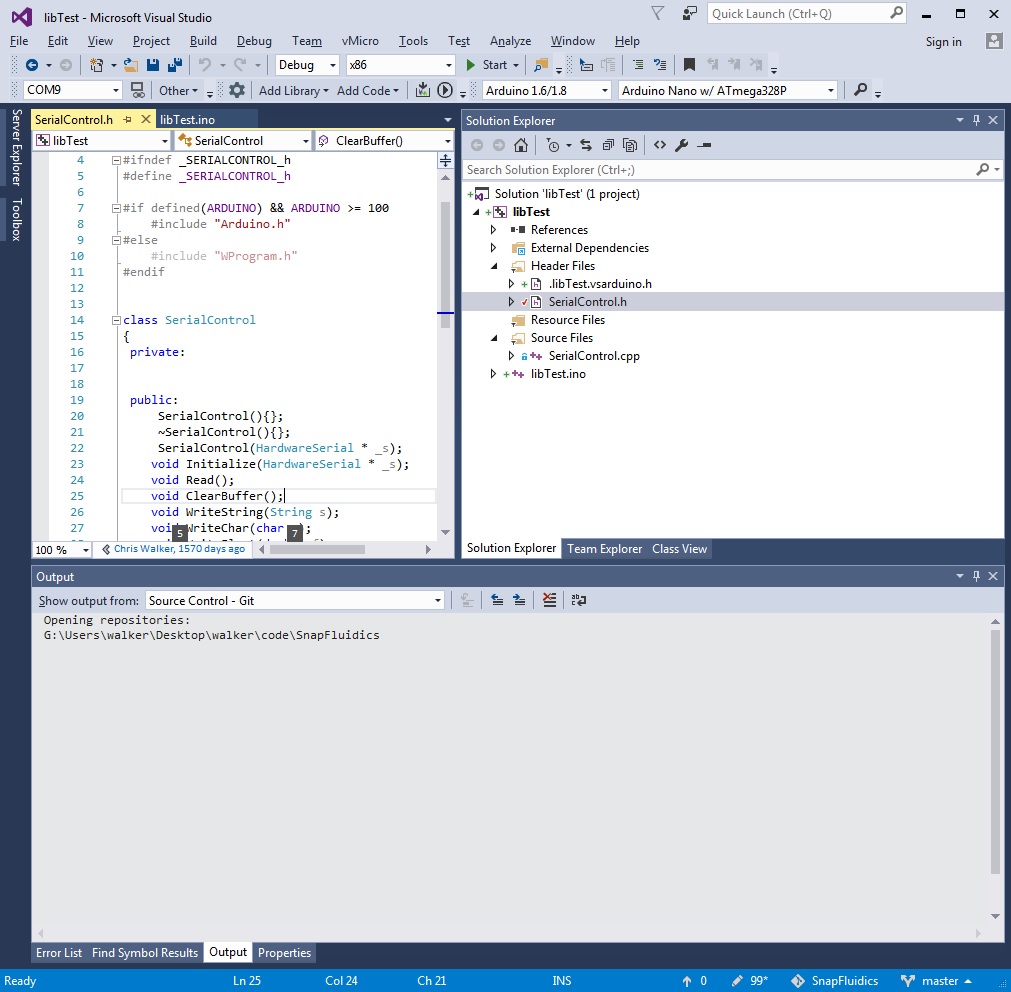This screenshot has height=992, width=1011.
Task: Open the vMicro menu
Action: pyautogui.click(x=360, y=41)
